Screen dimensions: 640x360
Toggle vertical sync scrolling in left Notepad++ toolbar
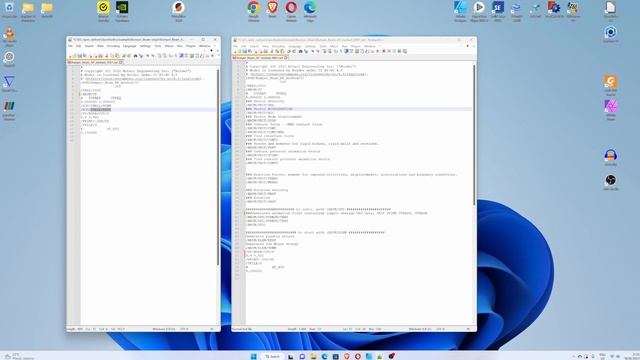(x=160, y=56)
